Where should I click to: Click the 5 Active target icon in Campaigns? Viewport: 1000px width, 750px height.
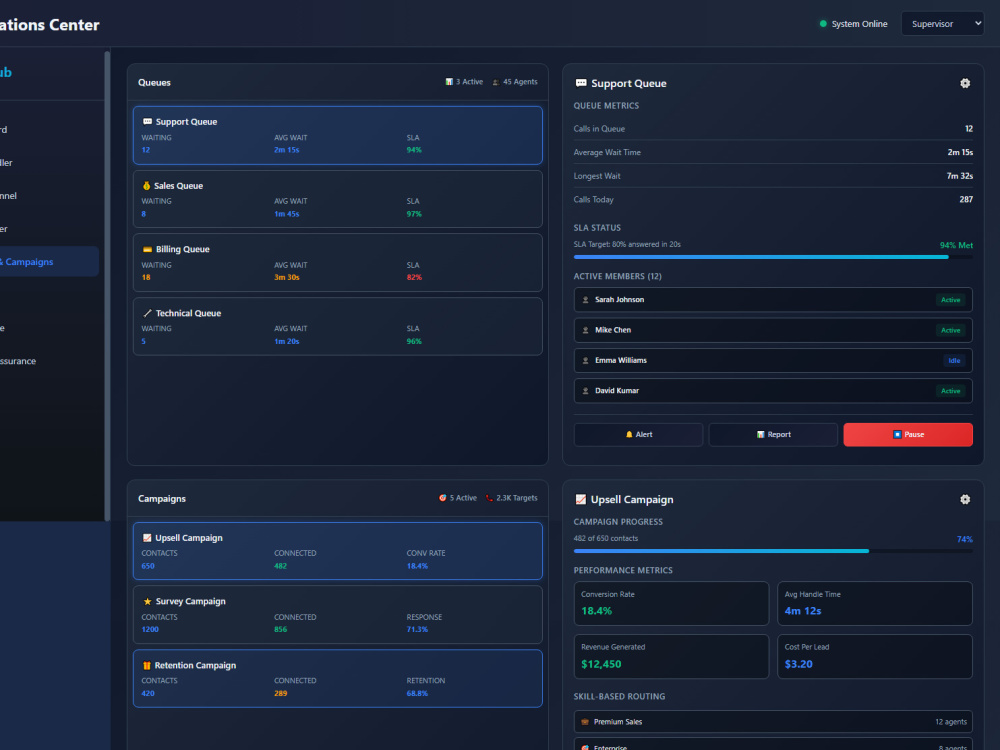point(443,498)
